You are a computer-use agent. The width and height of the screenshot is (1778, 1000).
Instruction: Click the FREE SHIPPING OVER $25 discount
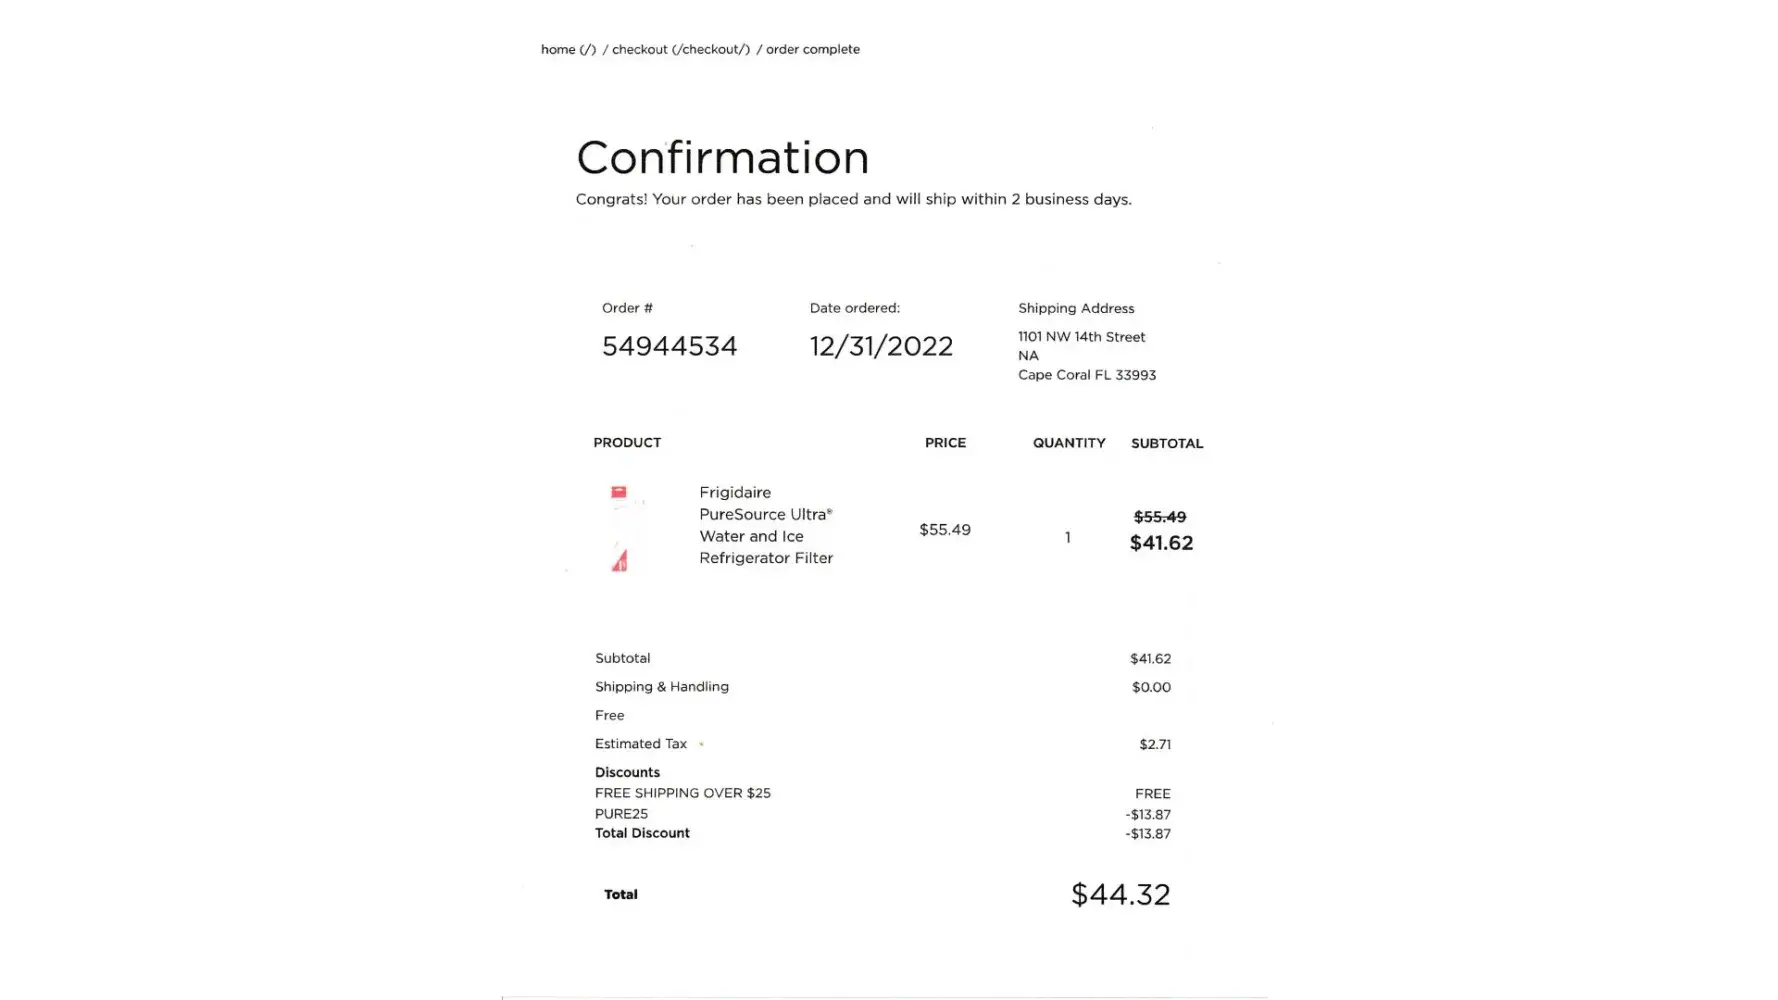682,793
